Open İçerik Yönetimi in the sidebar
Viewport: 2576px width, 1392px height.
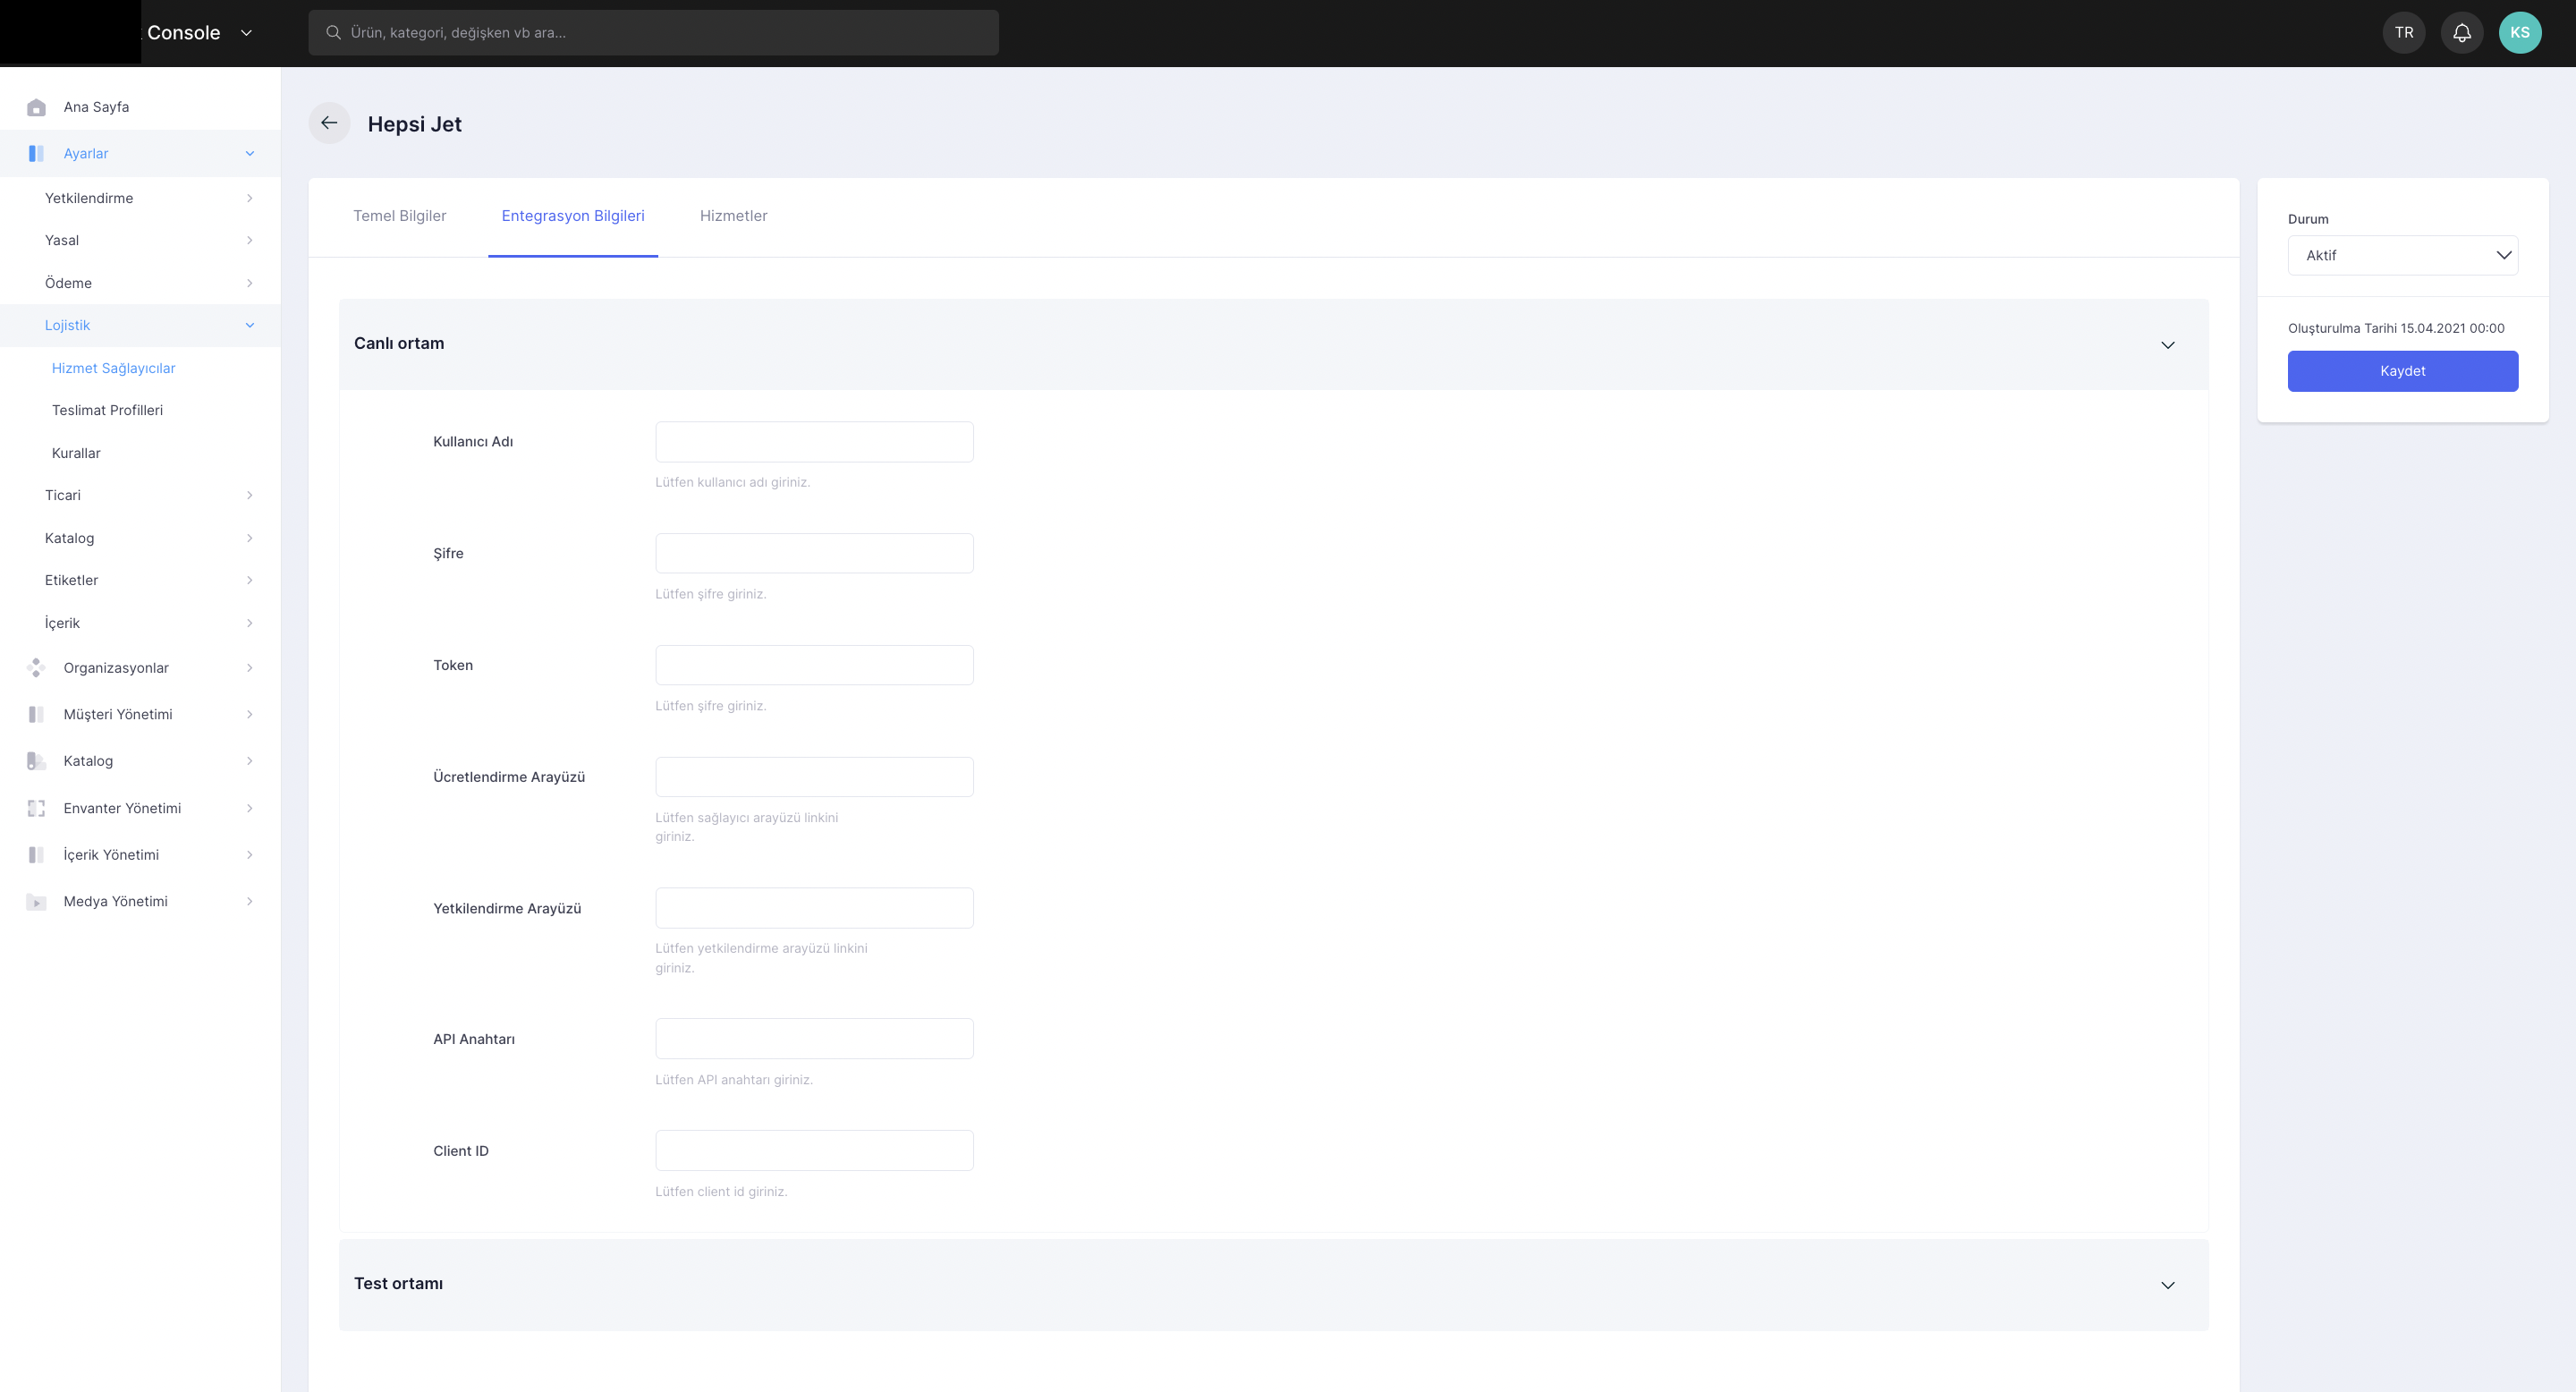click(x=111, y=854)
